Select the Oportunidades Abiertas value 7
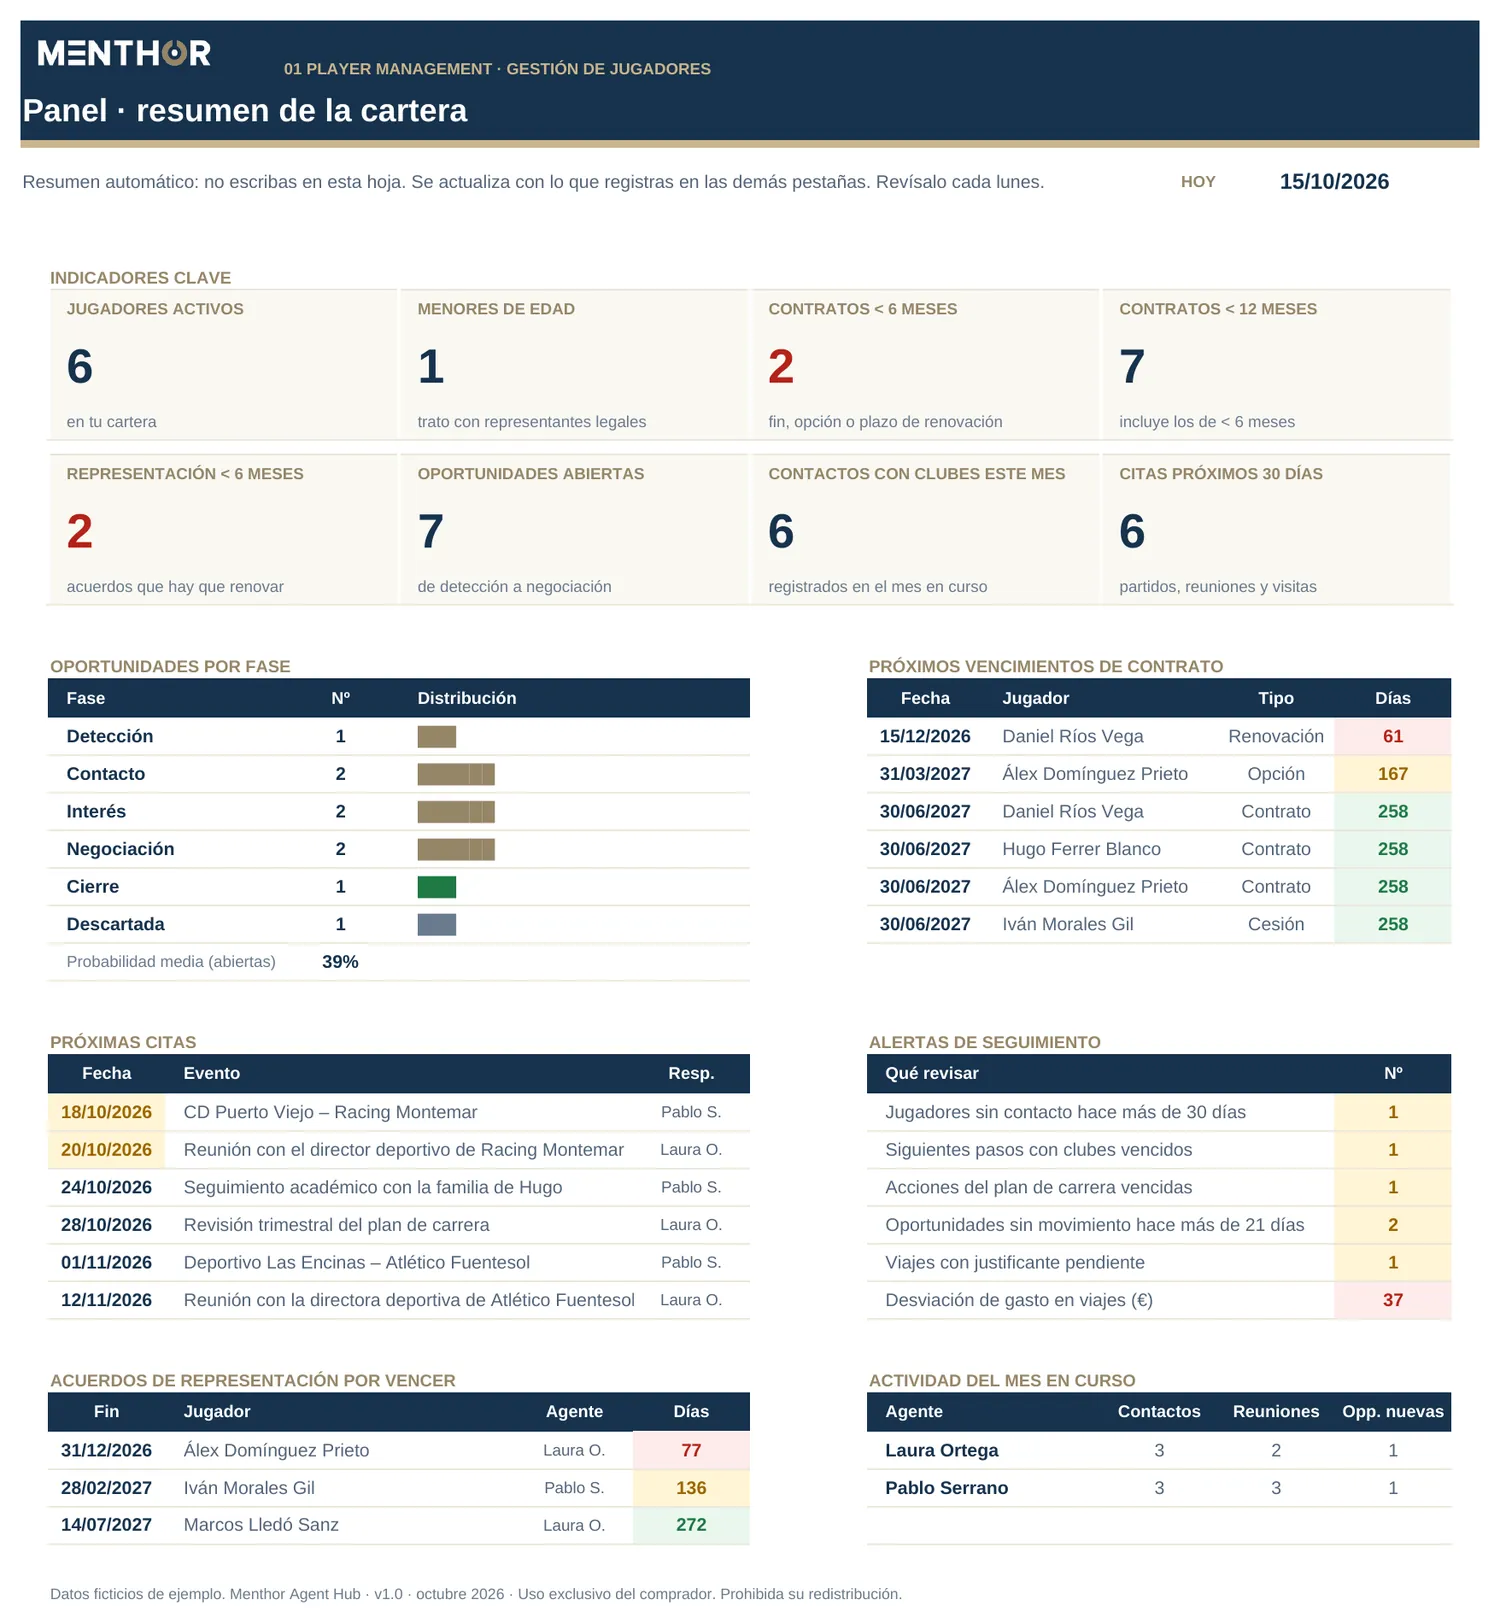 tap(431, 532)
